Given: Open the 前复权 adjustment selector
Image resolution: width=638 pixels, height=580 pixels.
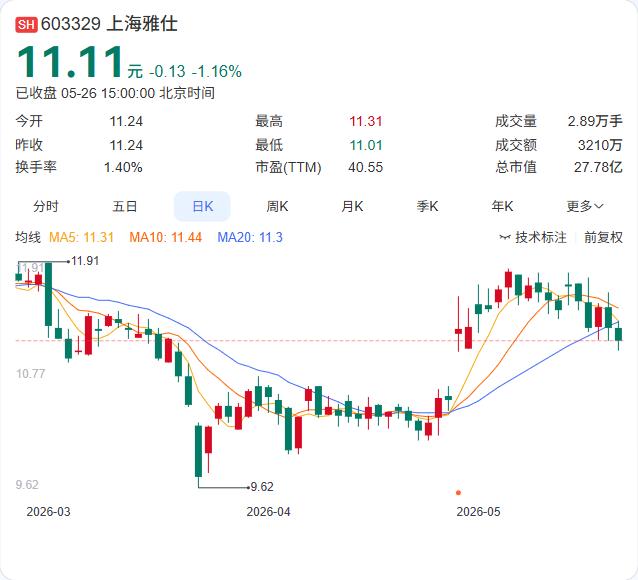Looking at the screenshot, I should pyautogui.click(x=603, y=237).
